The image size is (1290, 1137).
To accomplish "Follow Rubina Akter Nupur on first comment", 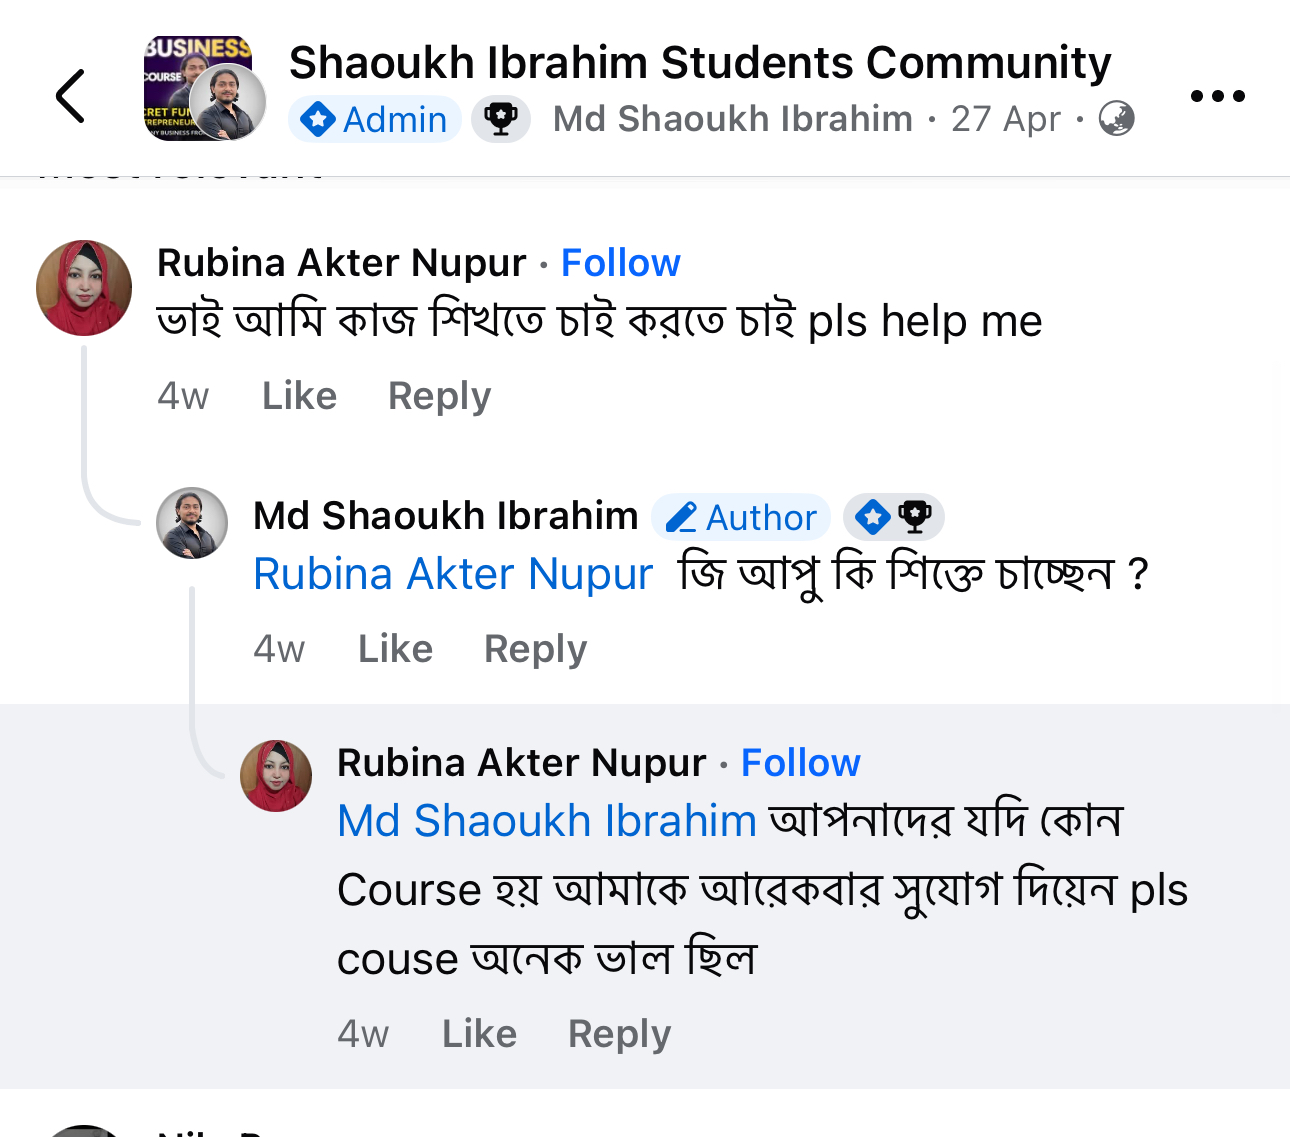I will (x=620, y=263).
